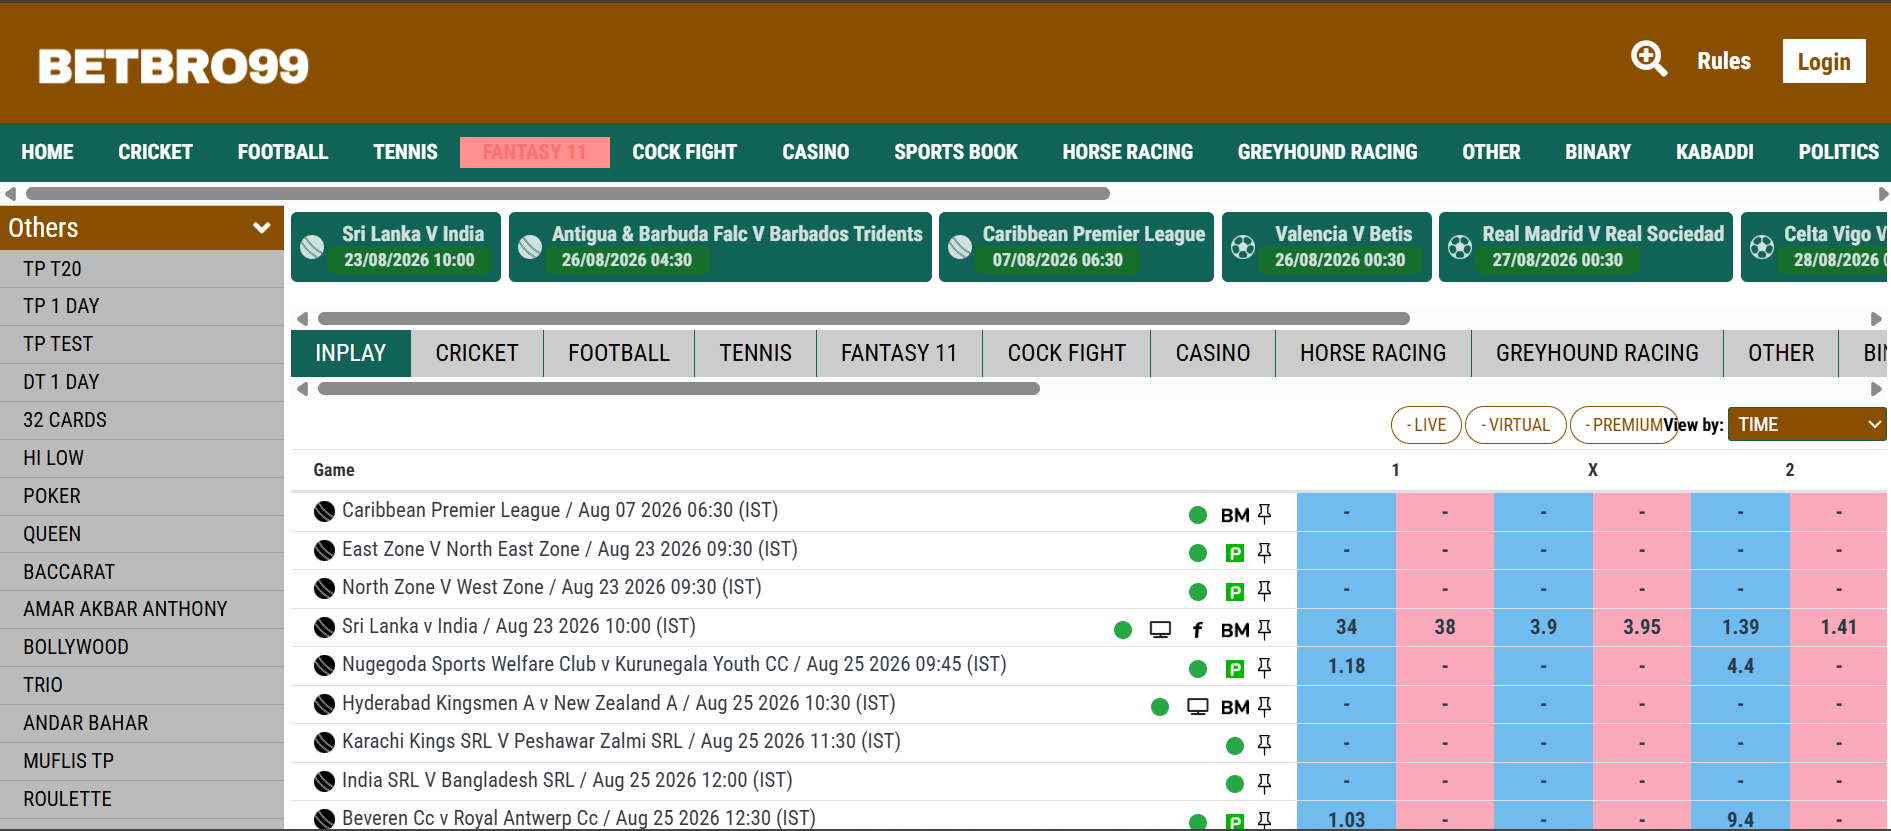
Task: Click blue back odds 34 for Sri Lanka v India
Action: coord(1346,627)
